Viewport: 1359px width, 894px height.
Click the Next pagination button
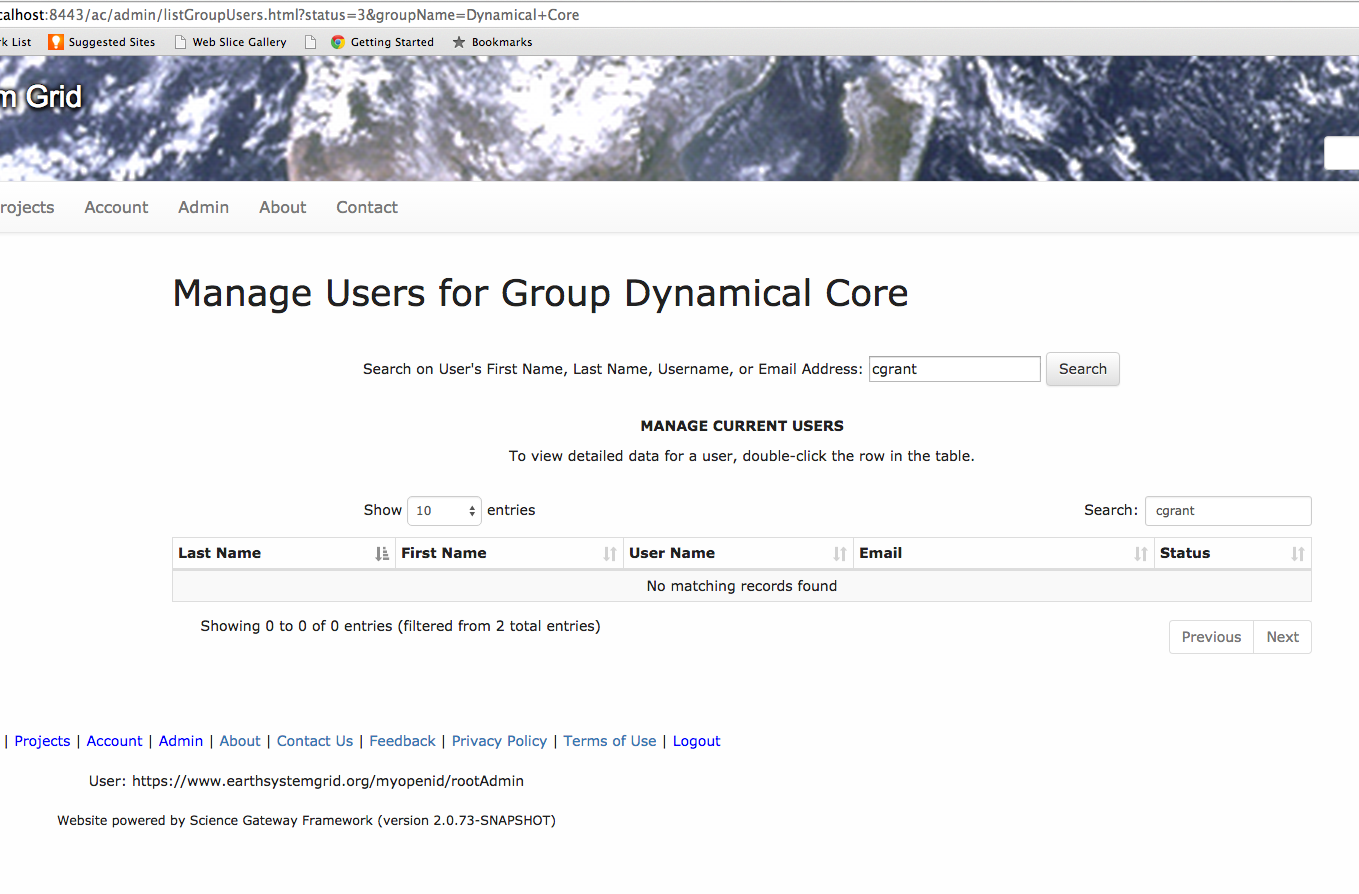1282,637
